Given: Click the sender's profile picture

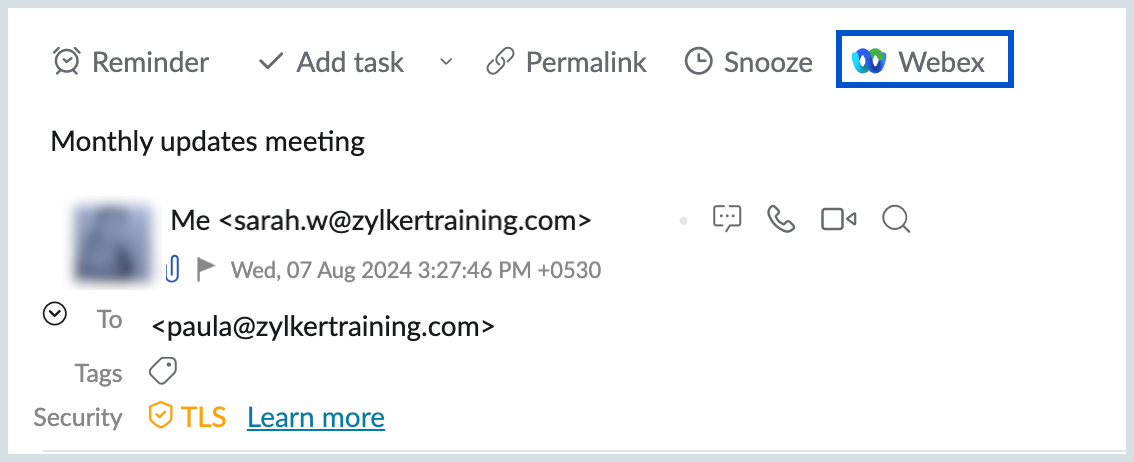Looking at the screenshot, I should coord(113,242).
